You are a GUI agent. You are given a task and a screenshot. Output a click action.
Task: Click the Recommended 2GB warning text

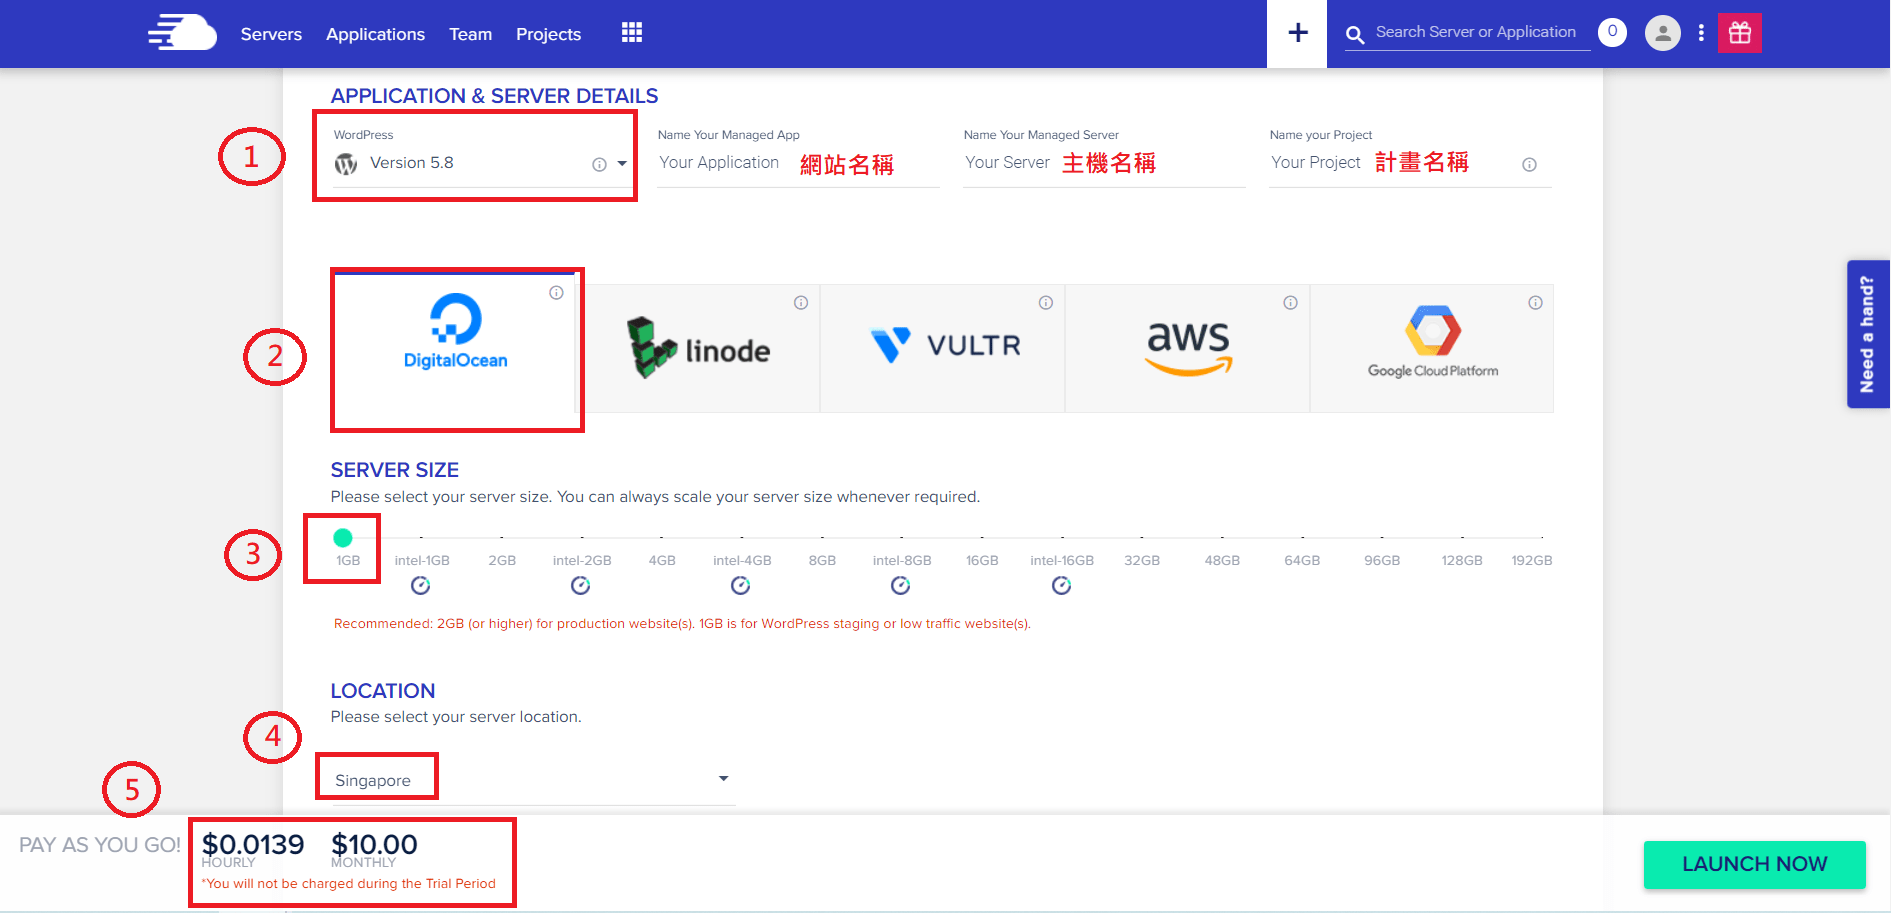point(682,623)
